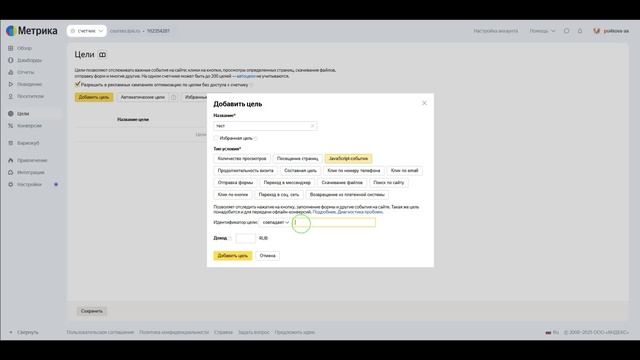Select JavaScript-событие condition type
Screen dimensions: 640x360
(348, 158)
